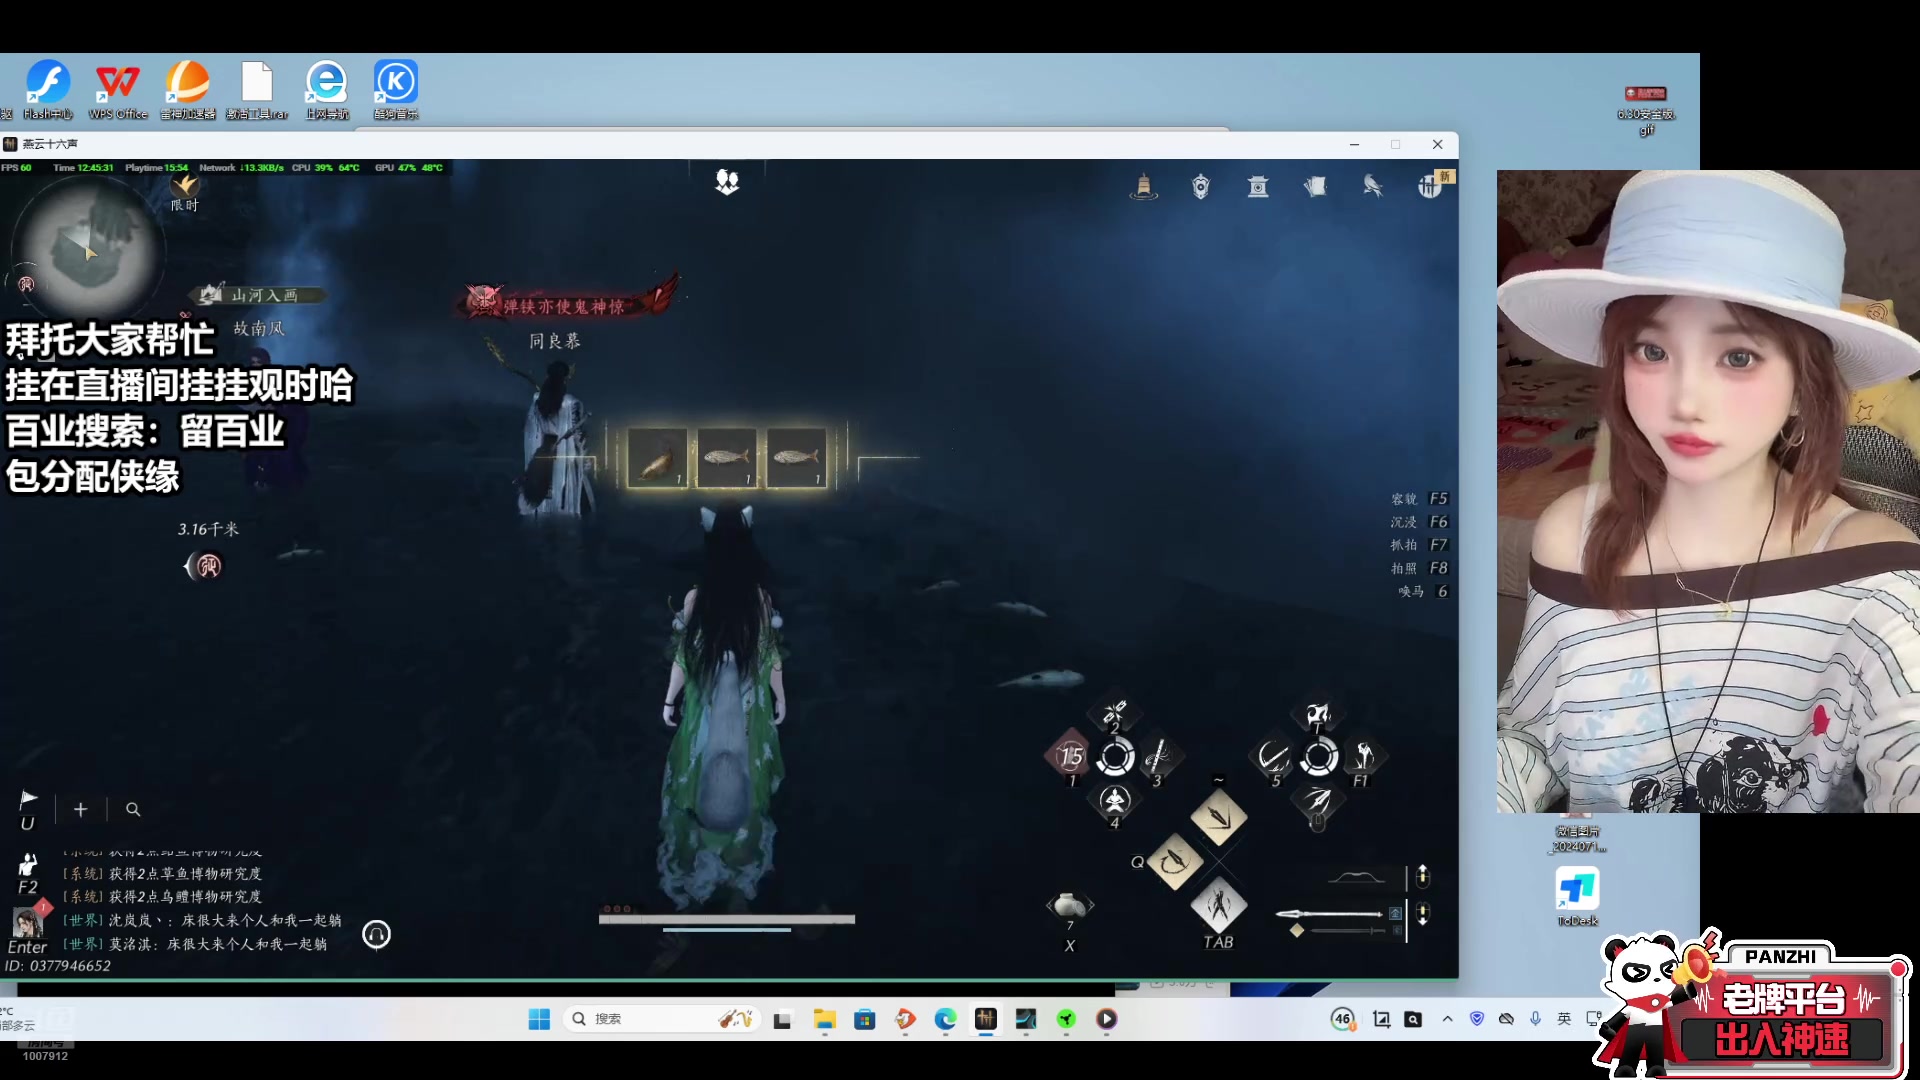The image size is (1920, 1080).
Task: Use the TAB weapon swap skill
Action: (1219, 905)
